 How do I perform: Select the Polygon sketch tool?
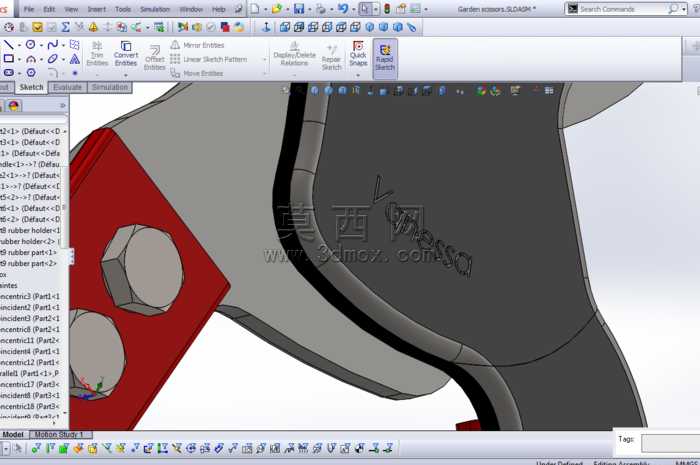click(x=31, y=72)
